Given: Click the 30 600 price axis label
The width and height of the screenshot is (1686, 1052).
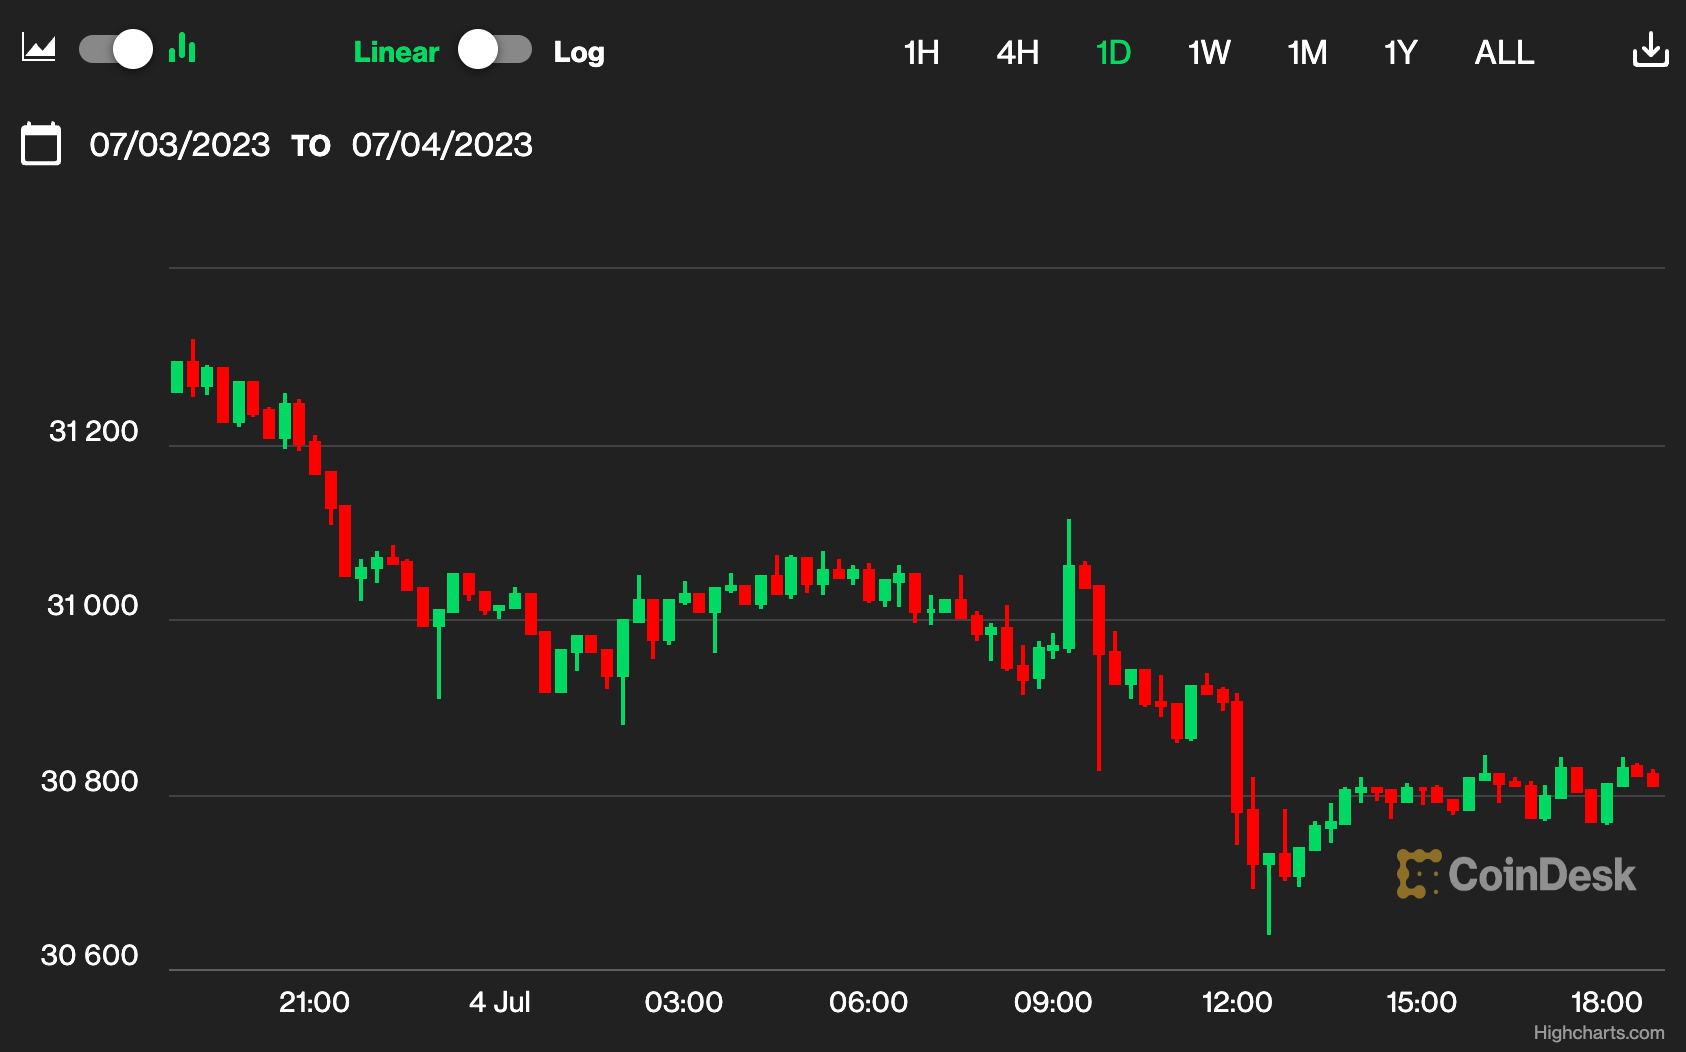Looking at the screenshot, I should [x=90, y=955].
